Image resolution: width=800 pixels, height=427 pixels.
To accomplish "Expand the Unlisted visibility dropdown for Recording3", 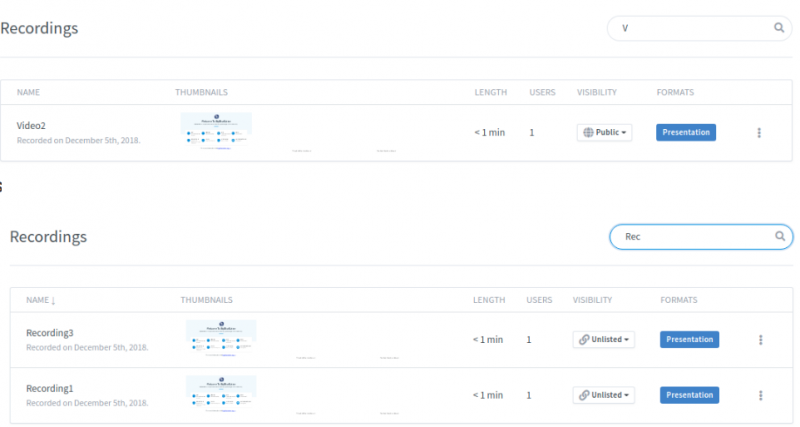I will 604,340.
